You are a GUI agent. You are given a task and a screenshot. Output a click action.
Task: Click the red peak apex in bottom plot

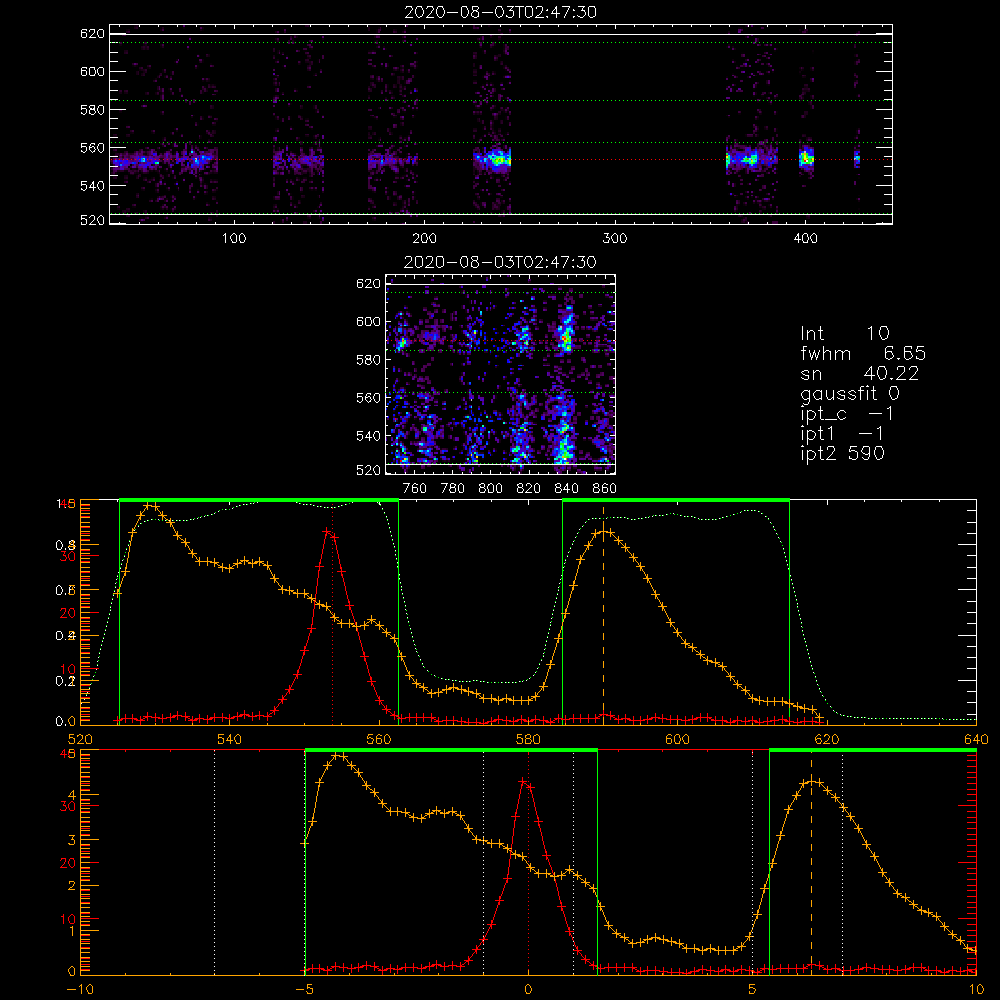(x=522, y=781)
